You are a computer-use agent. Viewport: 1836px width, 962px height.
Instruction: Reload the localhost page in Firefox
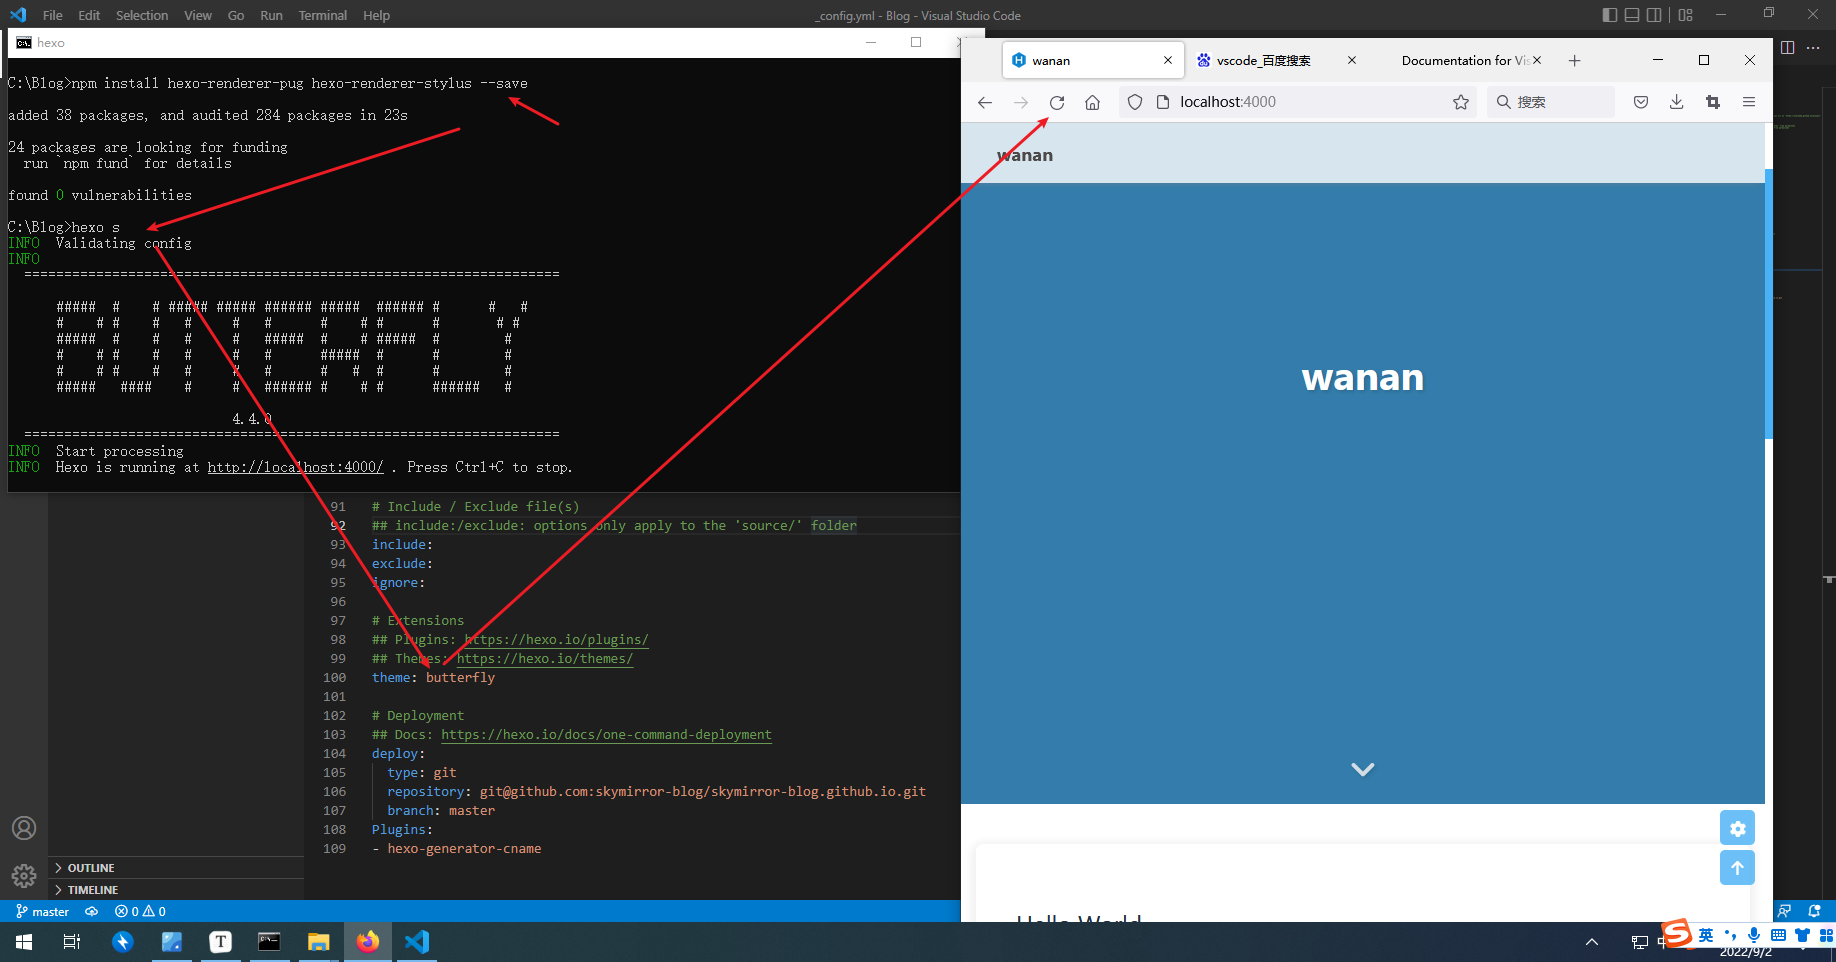pyautogui.click(x=1057, y=102)
